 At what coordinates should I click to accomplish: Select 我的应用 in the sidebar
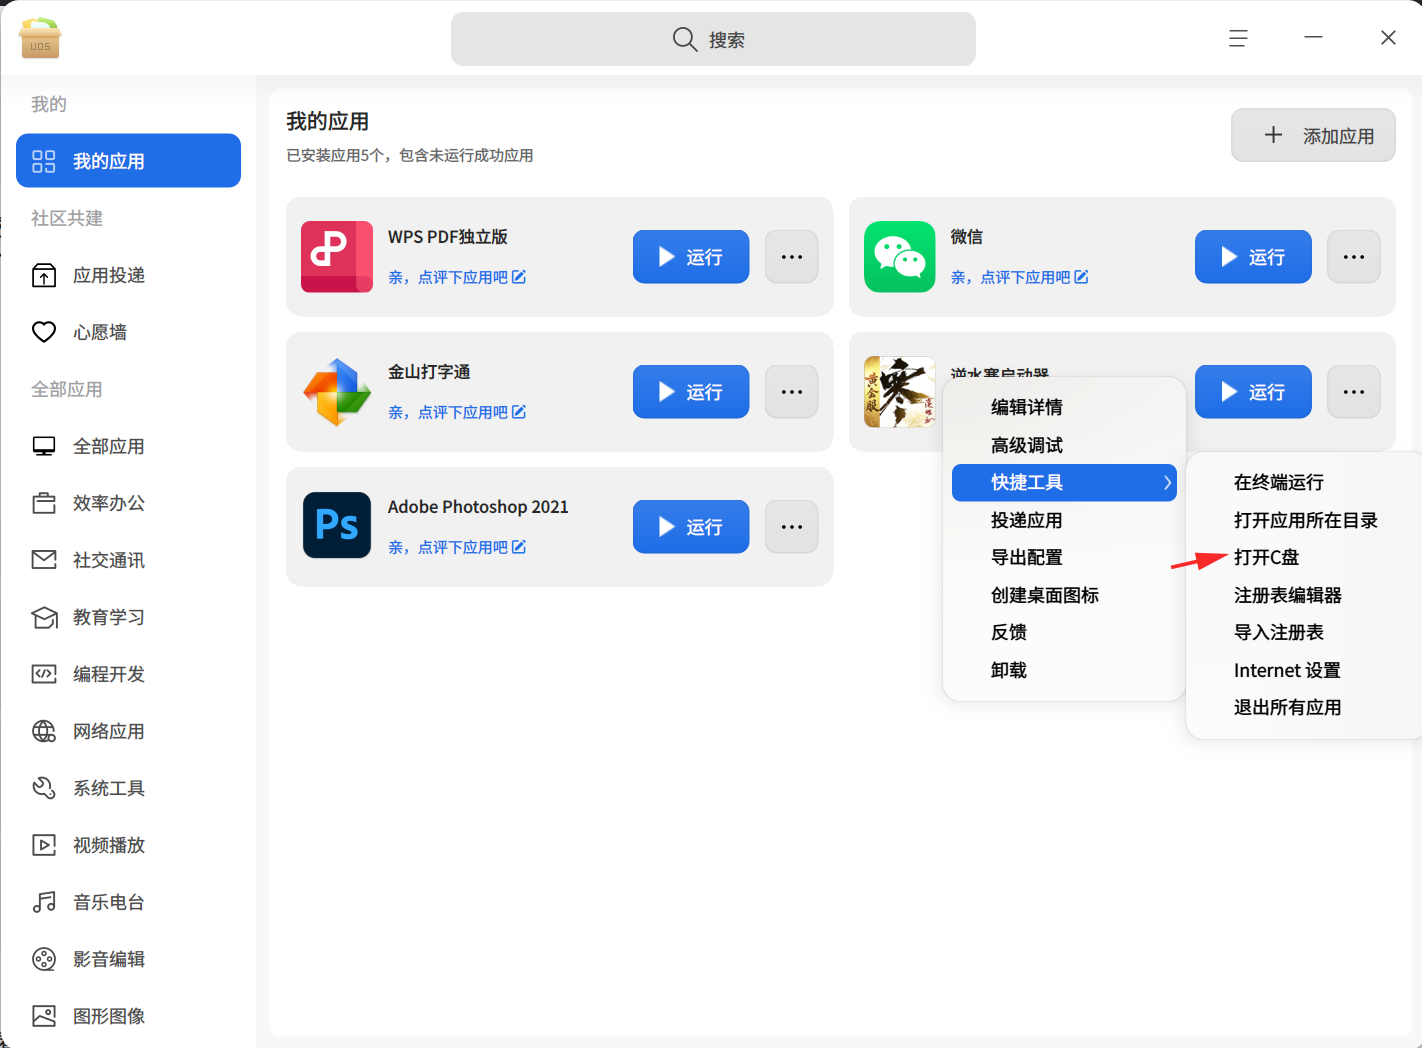coord(128,161)
